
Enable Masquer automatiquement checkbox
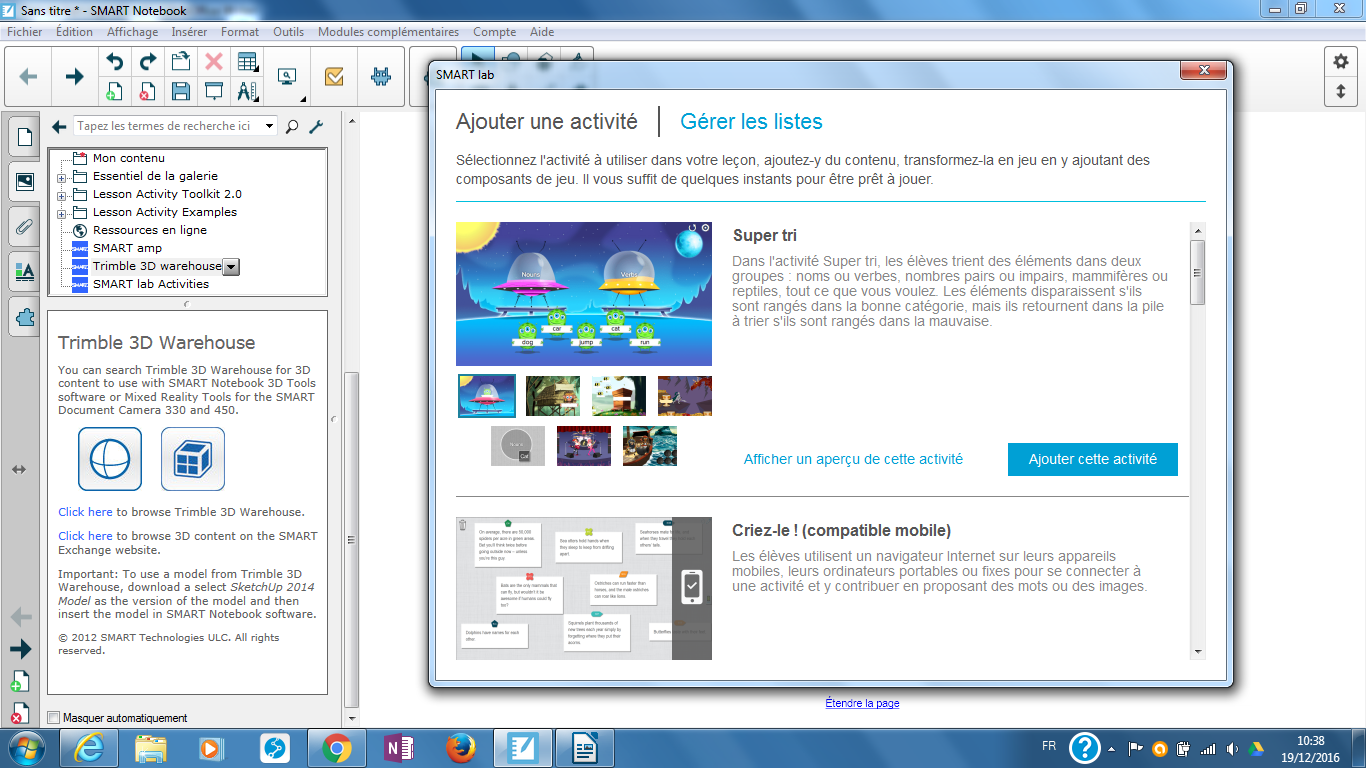pos(54,718)
